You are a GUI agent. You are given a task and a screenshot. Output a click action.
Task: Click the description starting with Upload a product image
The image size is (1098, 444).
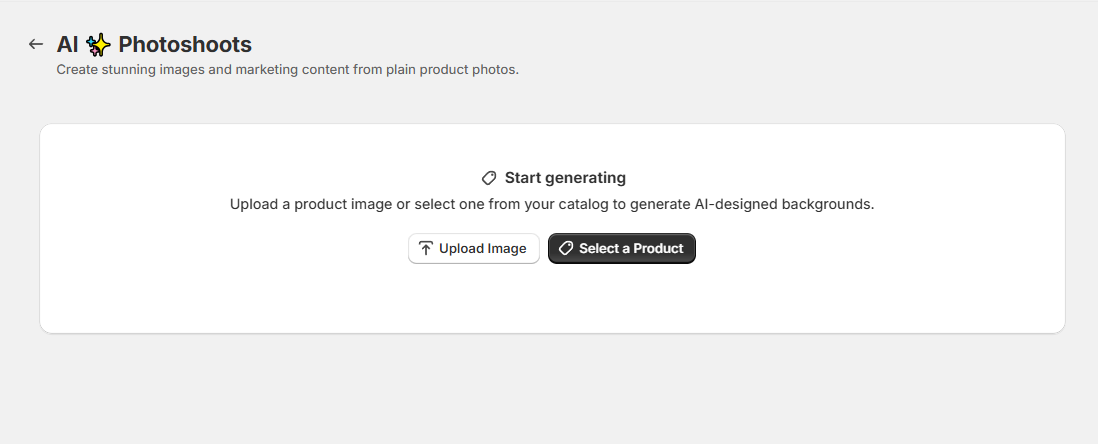(552, 204)
